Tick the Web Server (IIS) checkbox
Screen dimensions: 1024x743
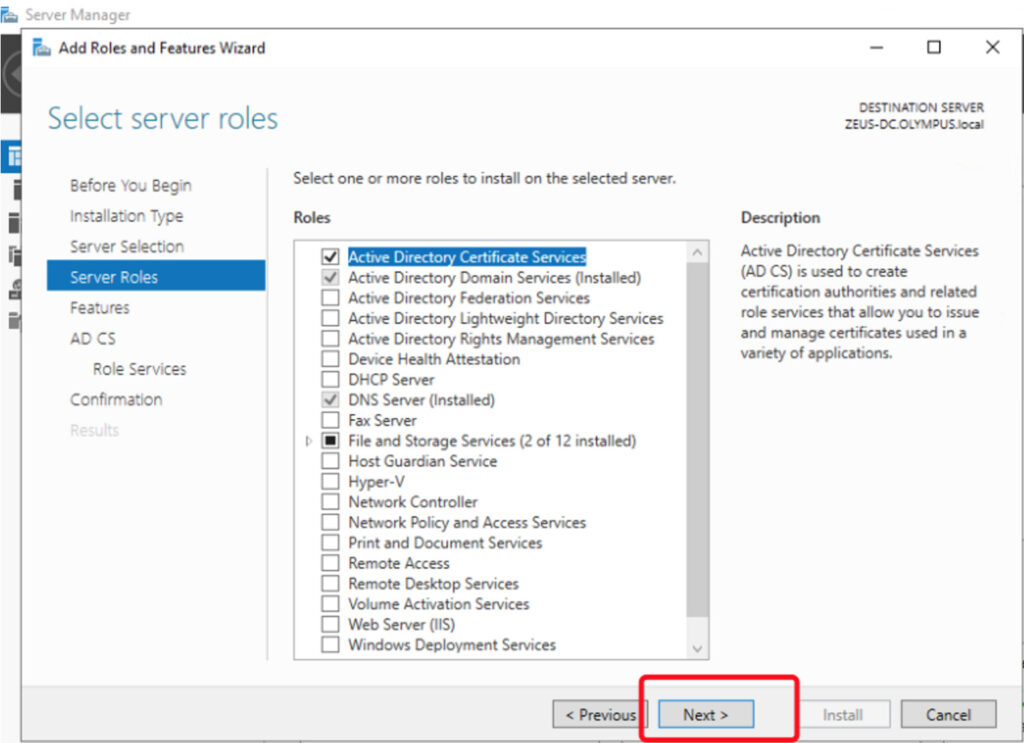point(330,625)
